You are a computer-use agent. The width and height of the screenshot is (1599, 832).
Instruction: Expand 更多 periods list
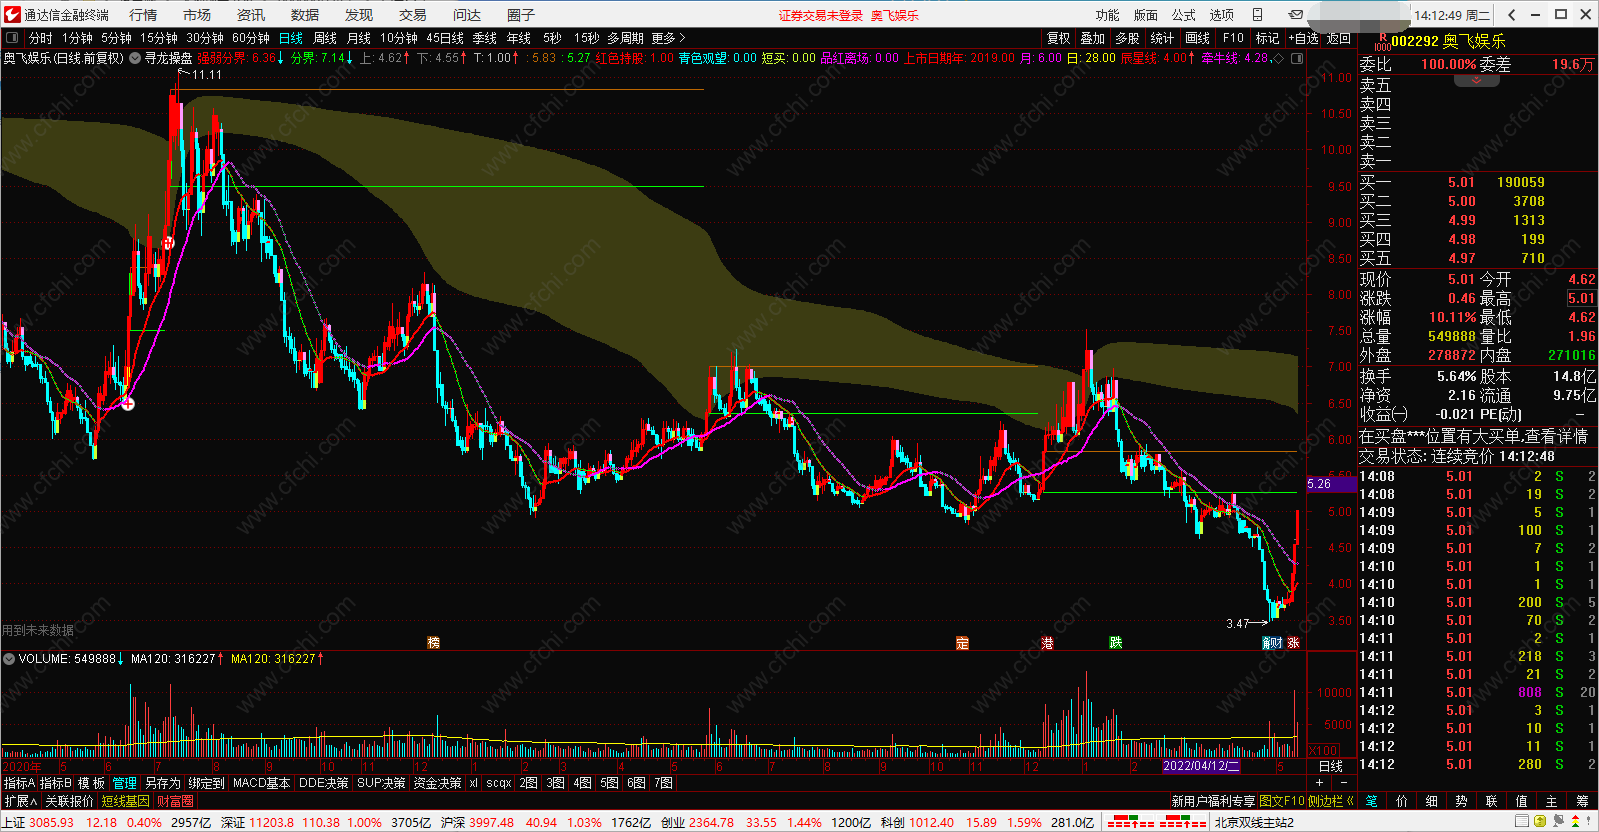[x=668, y=38]
